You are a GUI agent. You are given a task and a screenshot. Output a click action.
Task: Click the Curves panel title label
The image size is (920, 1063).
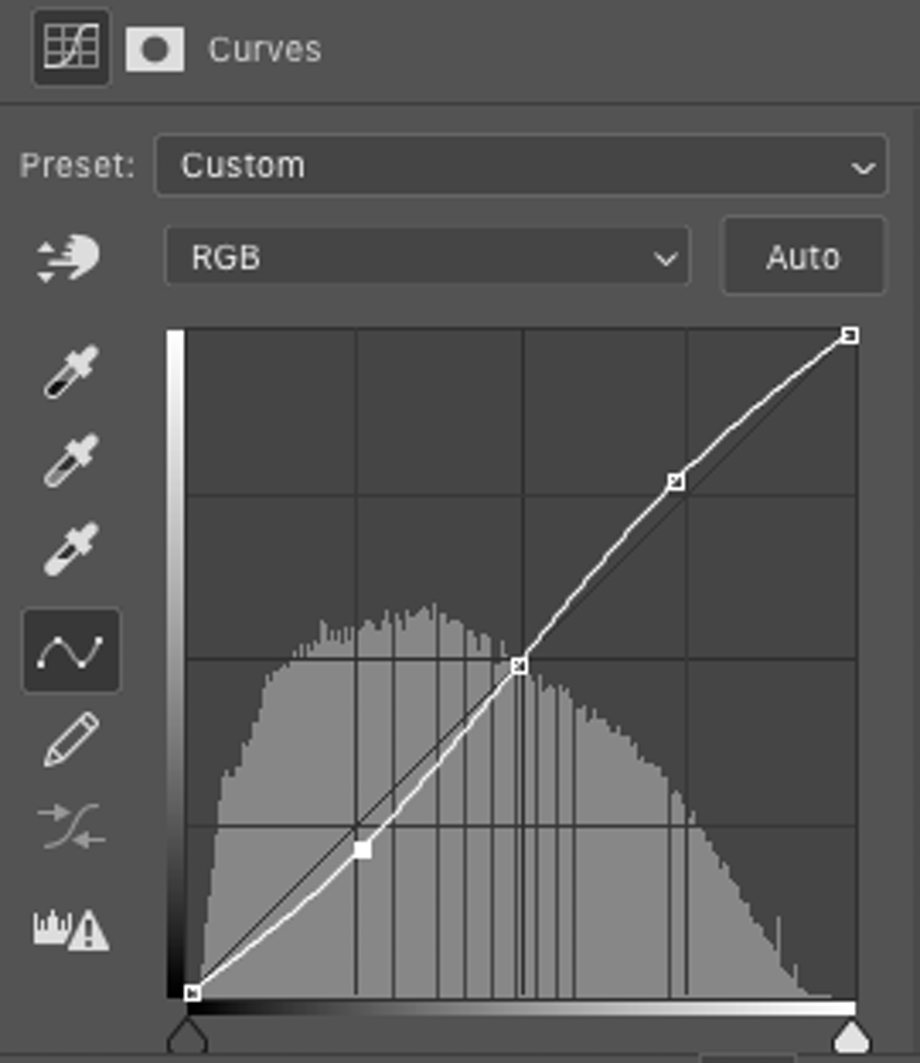[x=265, y=50]
